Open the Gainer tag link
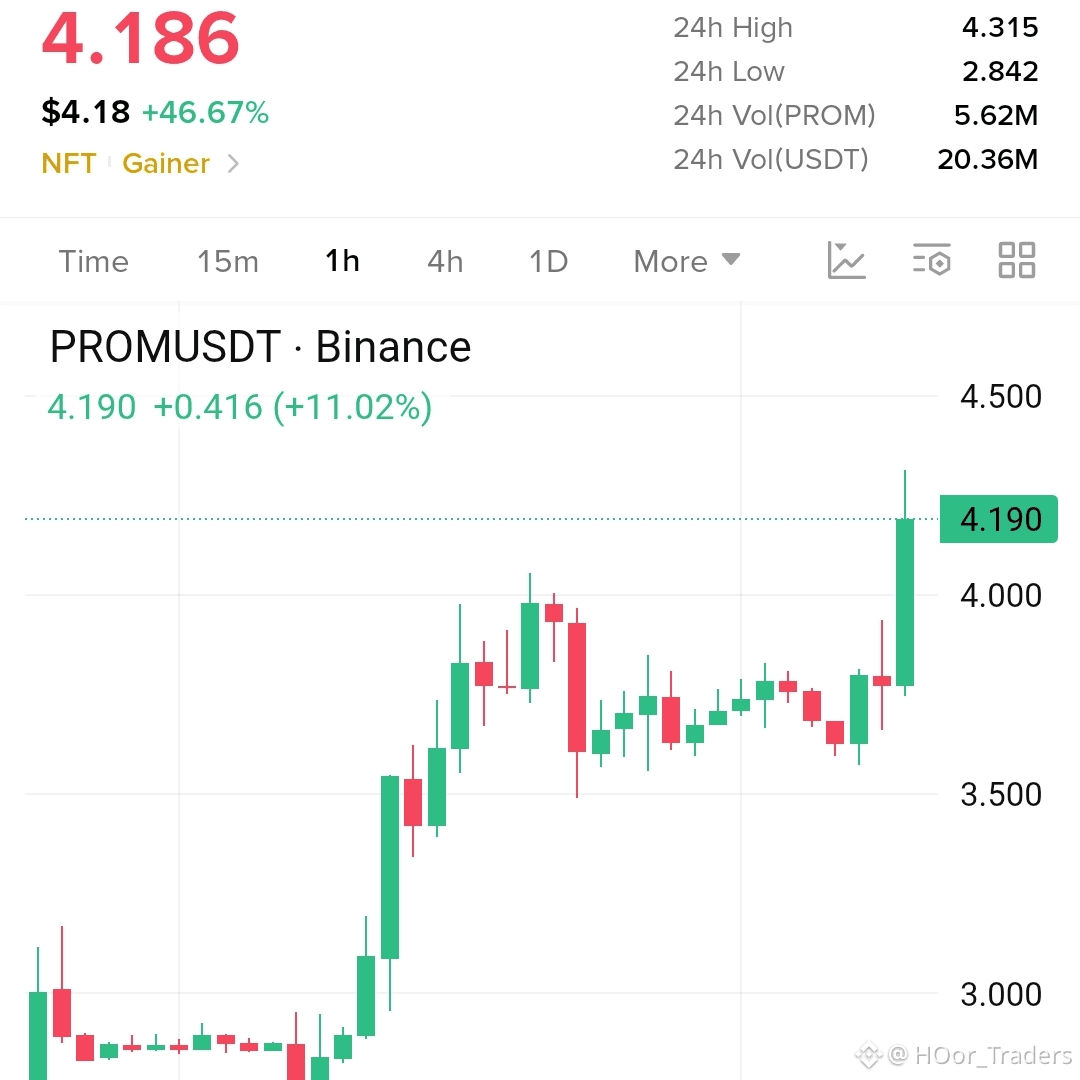The image size is (1080, 1080). click(166, 163)
